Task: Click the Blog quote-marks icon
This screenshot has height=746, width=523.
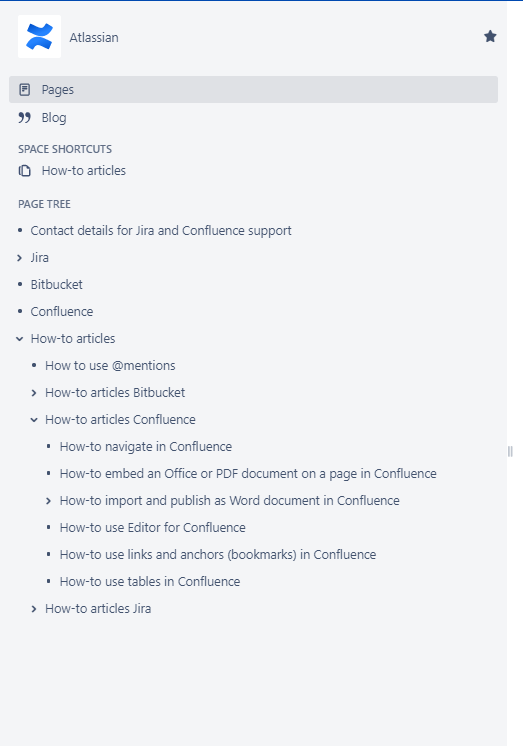Action: 24,118
